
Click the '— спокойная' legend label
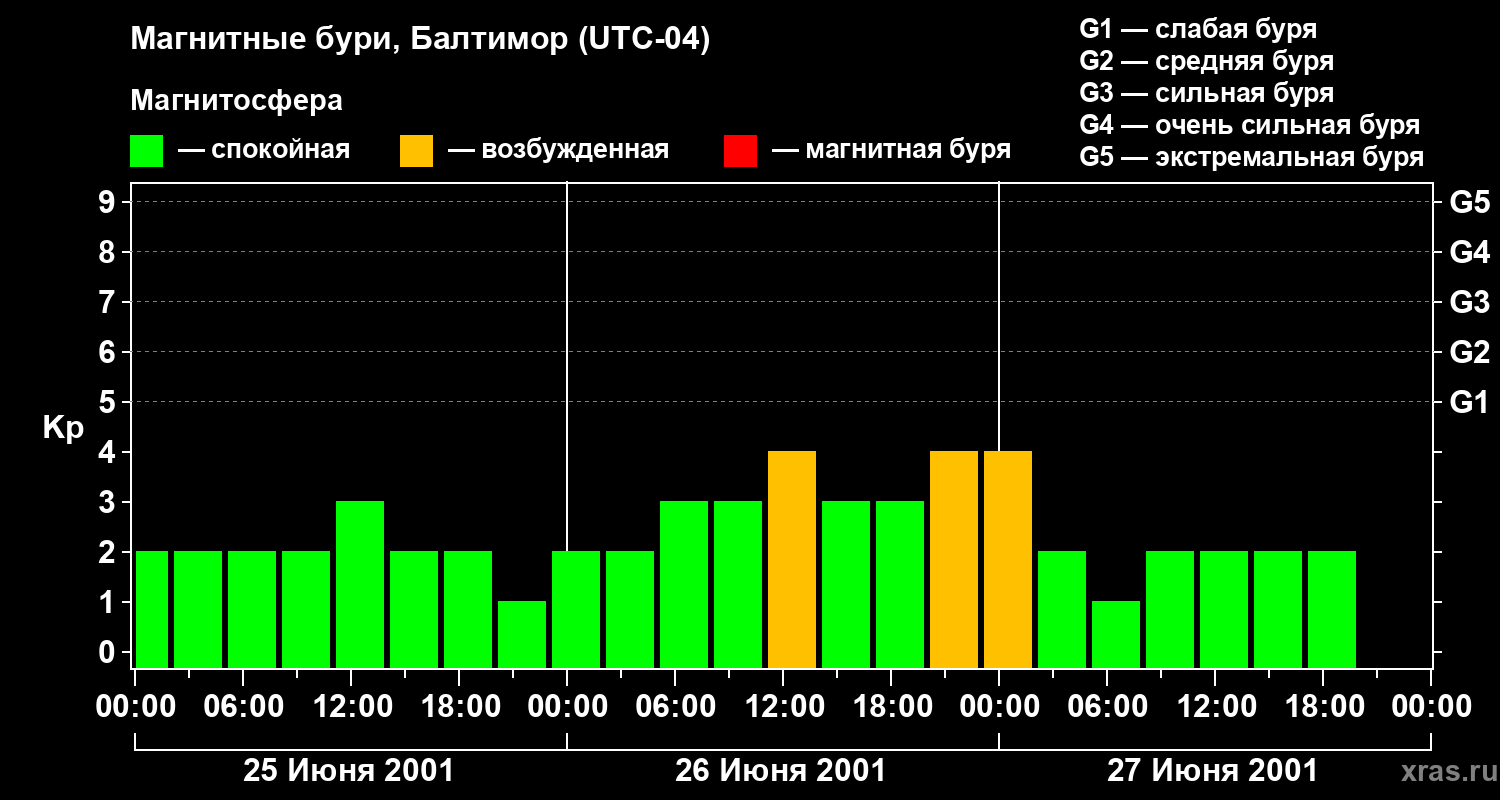(x=264, y=150)
